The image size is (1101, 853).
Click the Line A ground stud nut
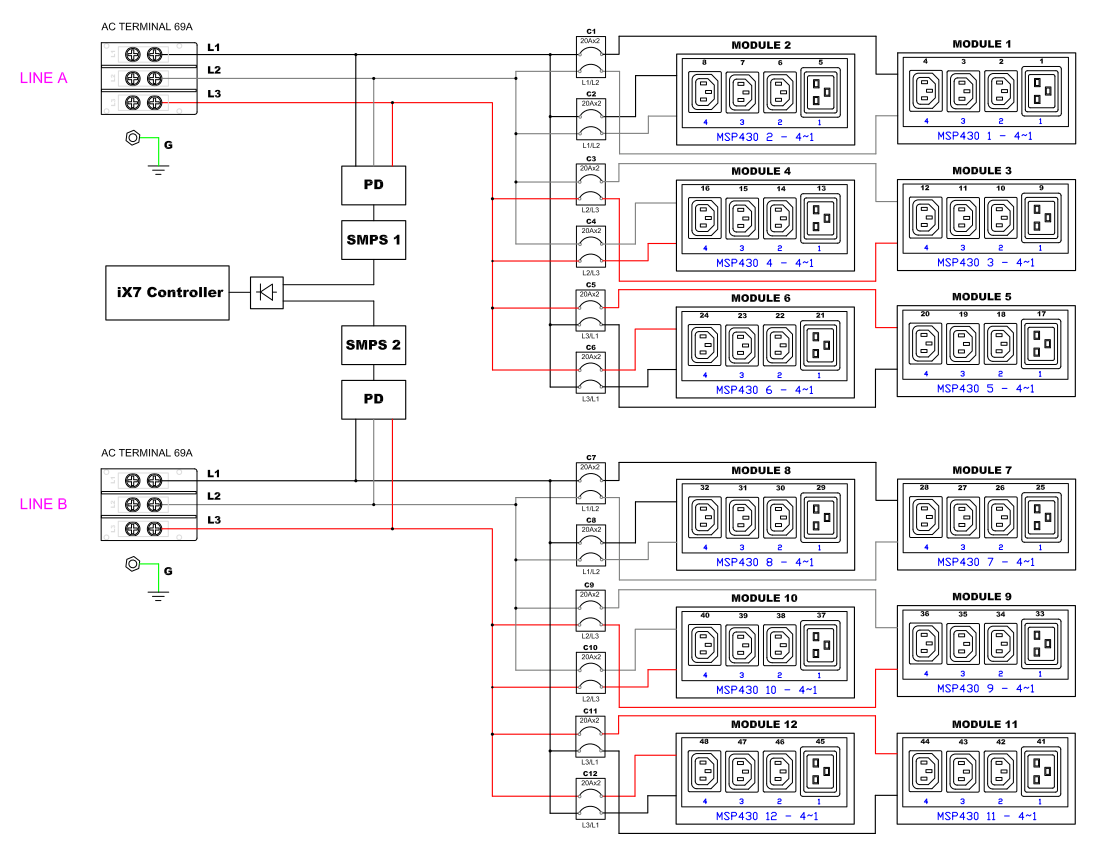[133, 138]
